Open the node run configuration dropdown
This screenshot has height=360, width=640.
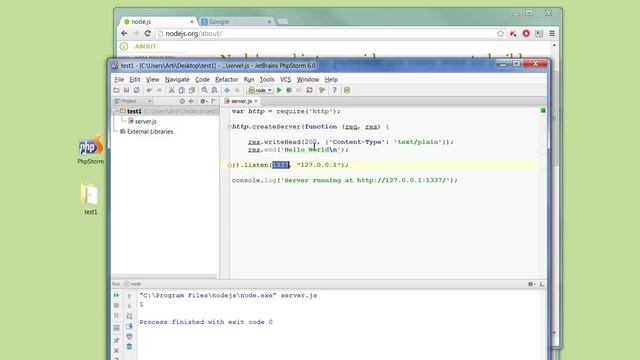coord(260,90)
